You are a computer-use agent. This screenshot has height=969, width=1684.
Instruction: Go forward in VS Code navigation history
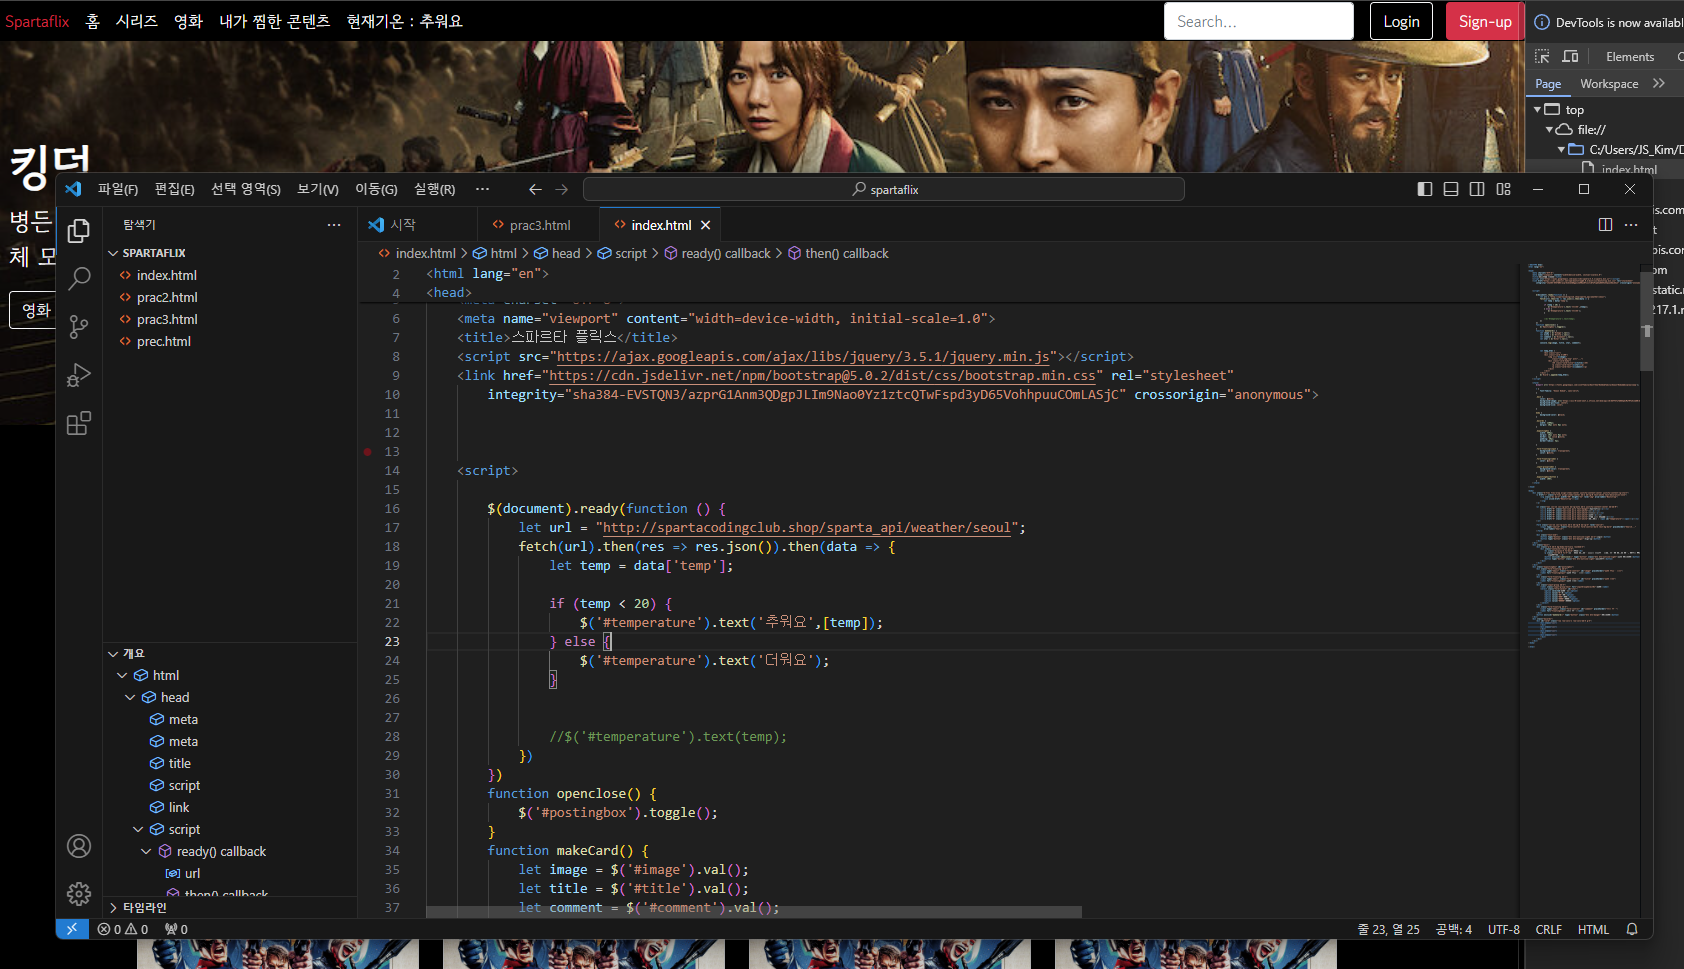click(562, 189)
